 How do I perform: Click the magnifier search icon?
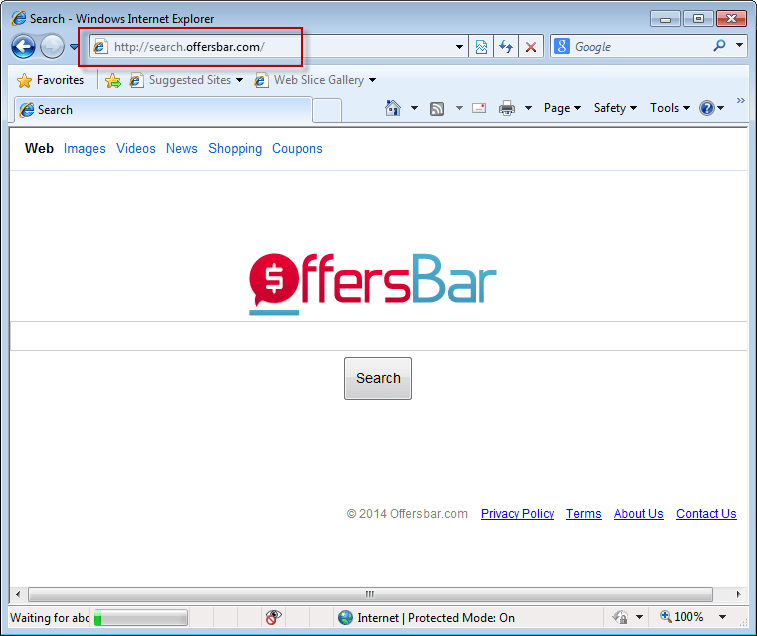[719, 46]
